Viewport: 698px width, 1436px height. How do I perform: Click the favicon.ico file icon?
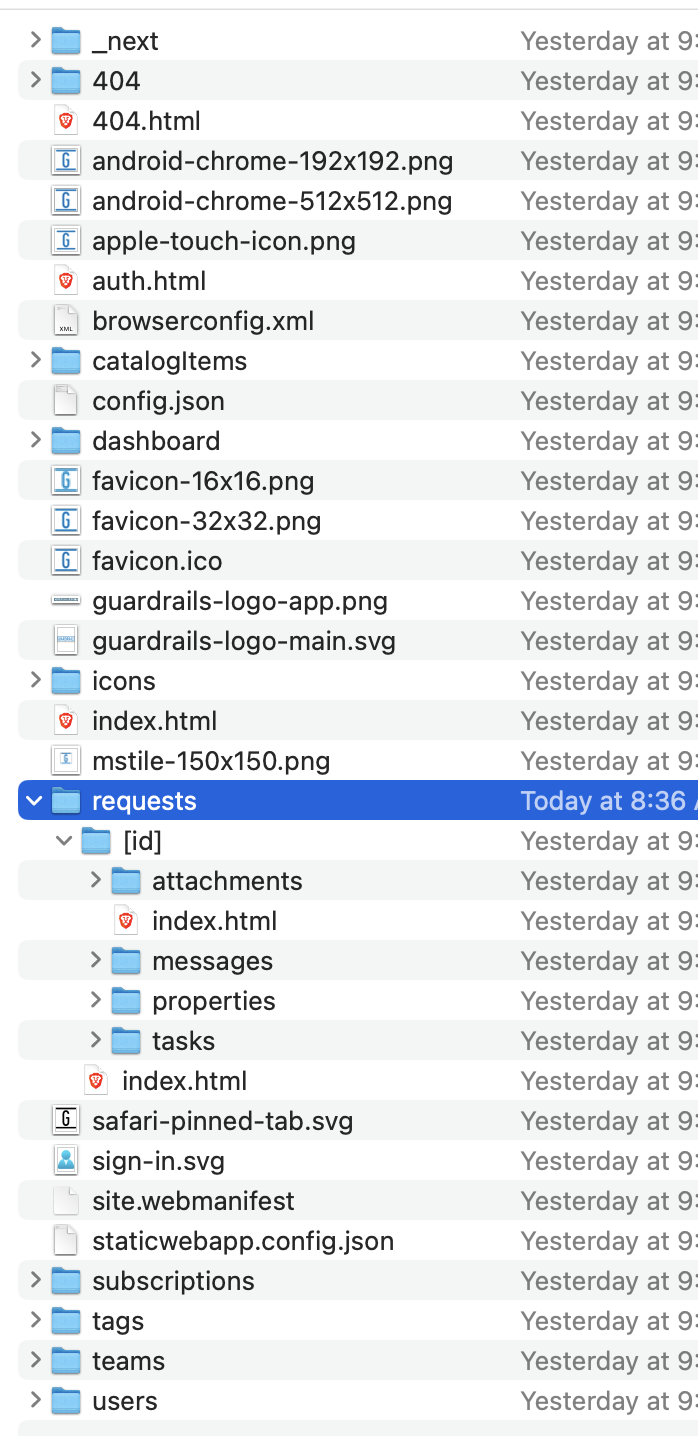click(66, 561)
